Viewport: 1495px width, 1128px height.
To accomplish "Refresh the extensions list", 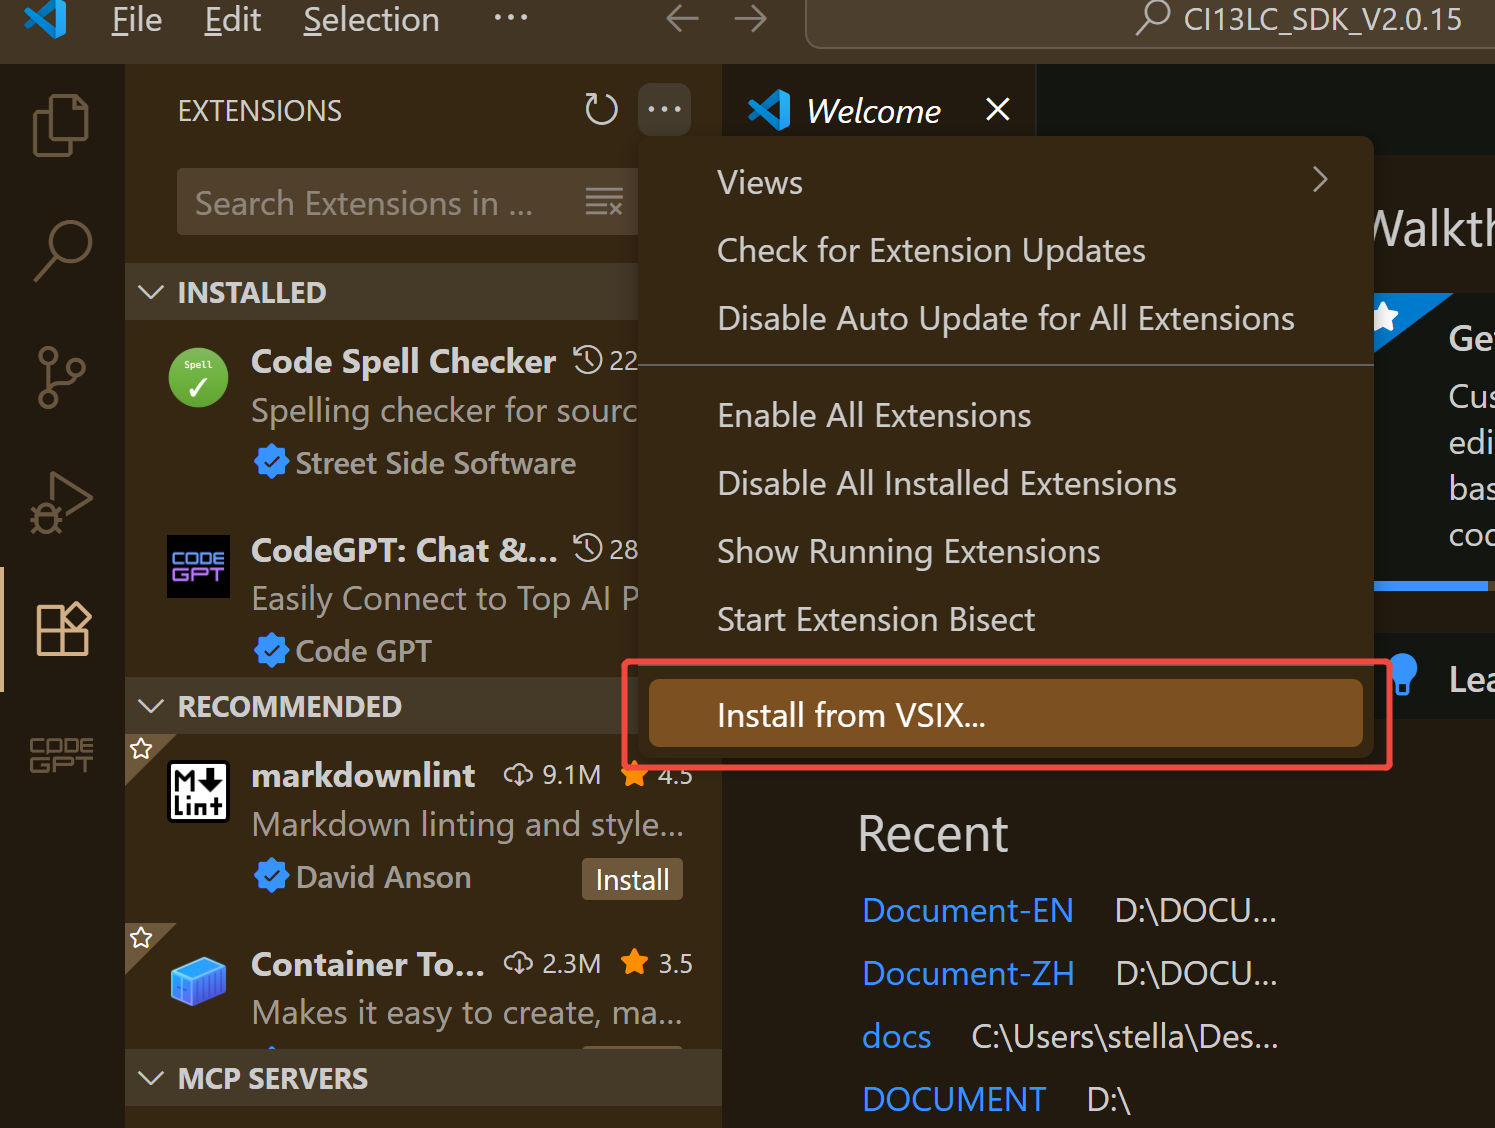I will 601,110.
